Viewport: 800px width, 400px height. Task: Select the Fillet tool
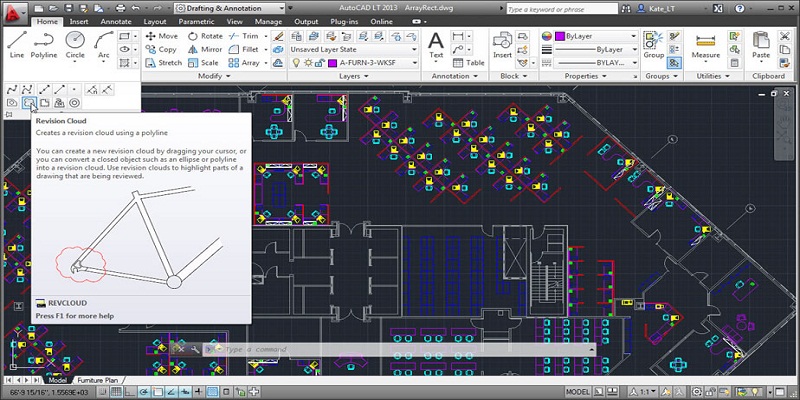[244, 49]
